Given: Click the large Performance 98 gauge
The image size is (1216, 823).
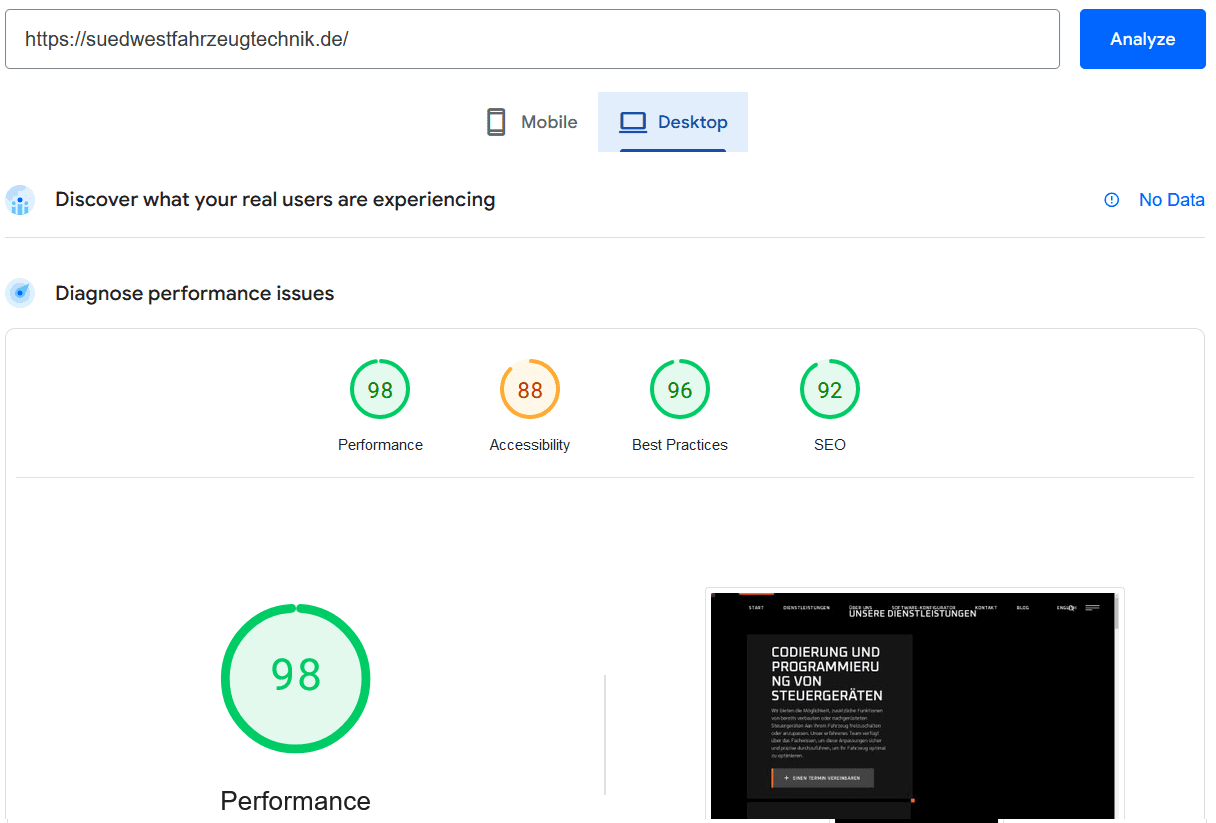Looking at the screenshot, I should click(x=296, y=679).
